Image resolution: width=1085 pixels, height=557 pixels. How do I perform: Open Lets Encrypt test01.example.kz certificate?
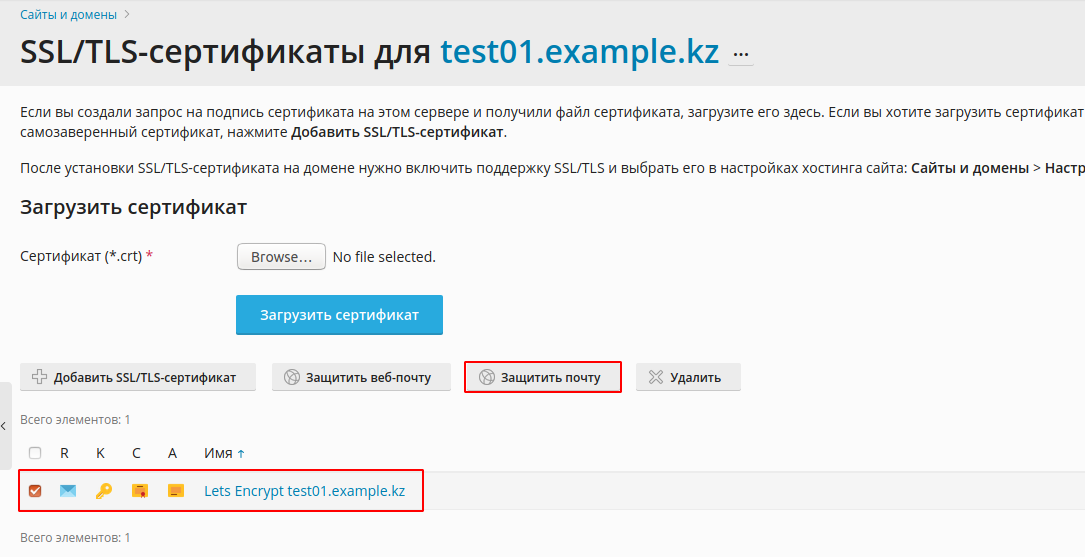click(x=304, y=491)
